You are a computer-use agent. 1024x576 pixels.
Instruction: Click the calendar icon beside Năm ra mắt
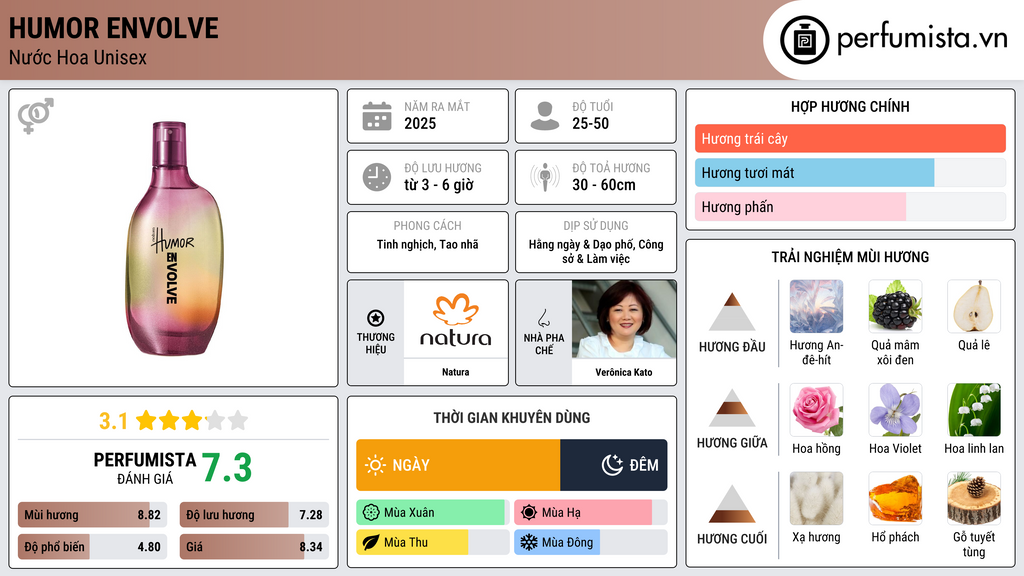(377, 116)
